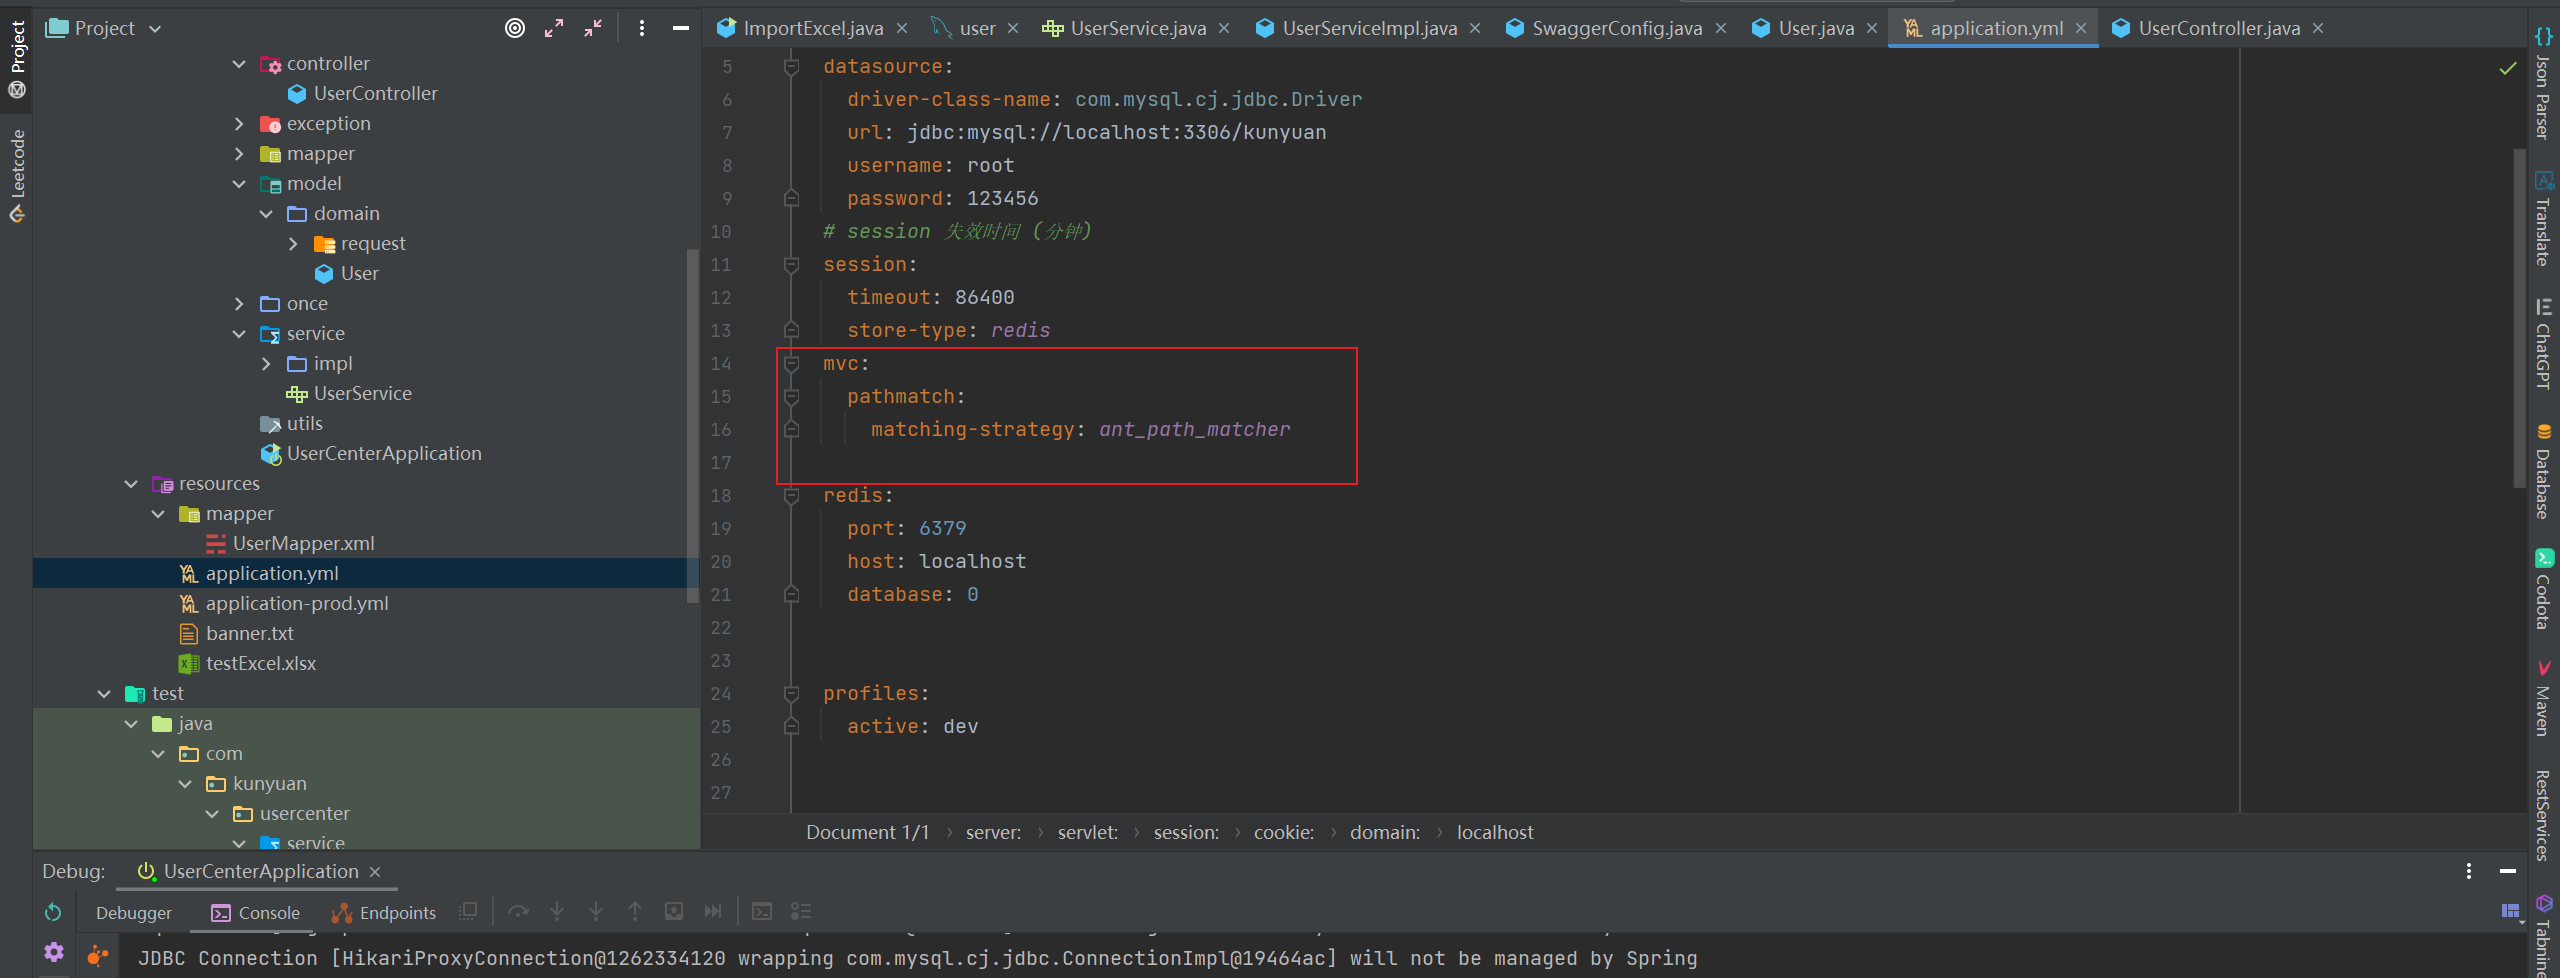Open debug settings gear icon
The image size is (2560, 978).
pos(54,952)
